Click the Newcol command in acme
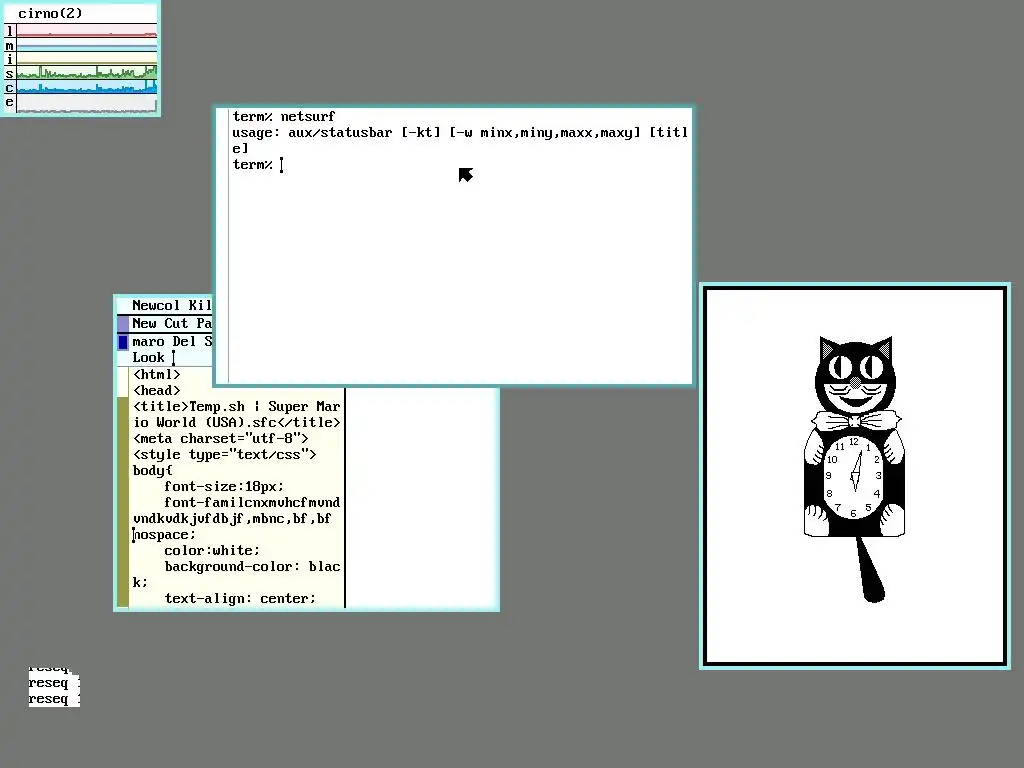This screenshot has height=768, width=1024. [155, 305]
